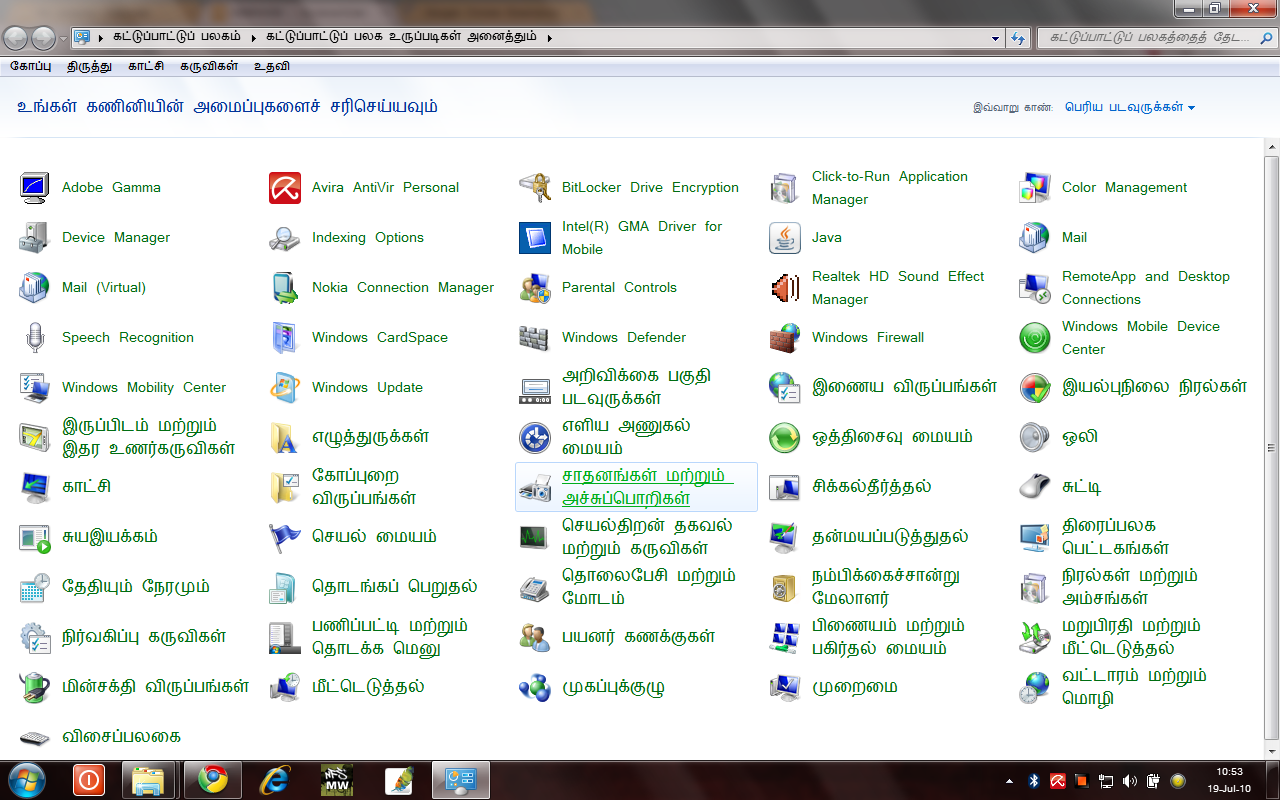1280x800 pixels.
Task: Click the mouse icon for சுட்டி
Action: [x=1035, y=488]
